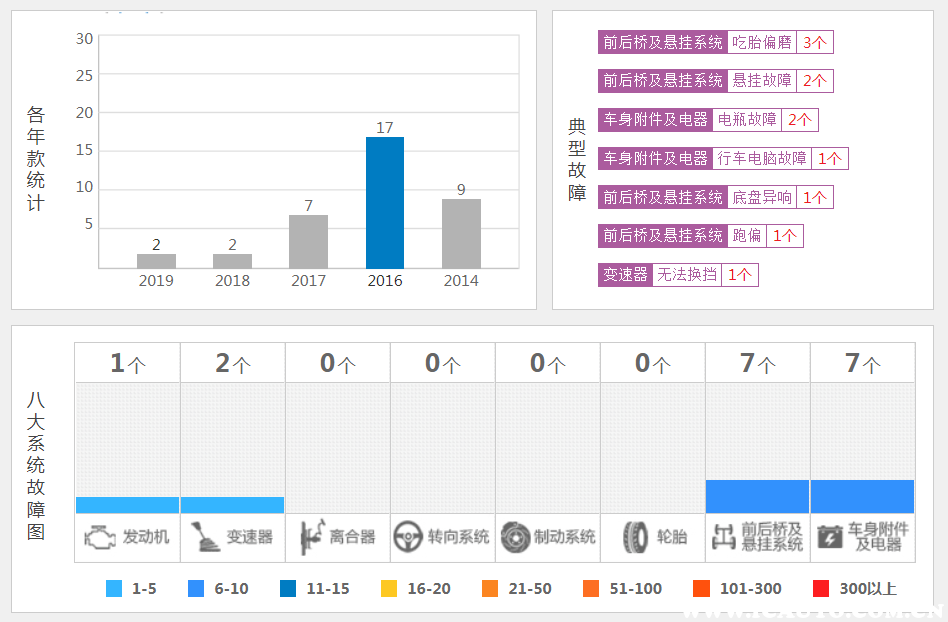Click the blue 2016 bar in chart
This screenshot has height=622, width=948.
click(385, 202)
